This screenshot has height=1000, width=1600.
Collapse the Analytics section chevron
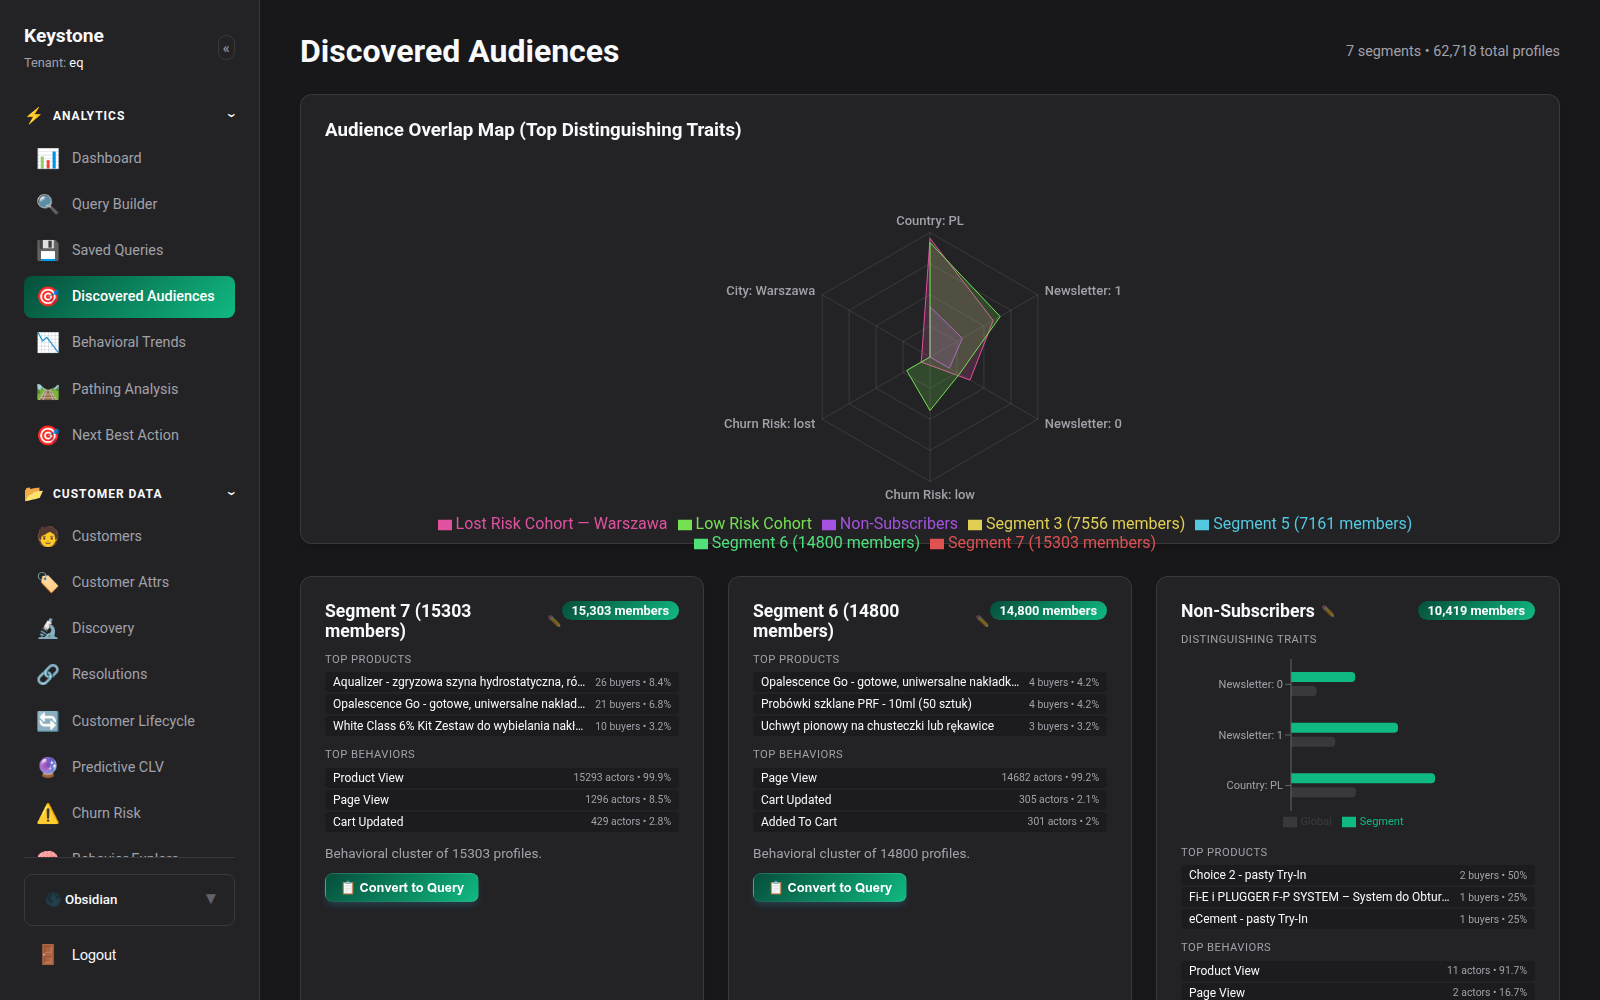tap(231, 116)
